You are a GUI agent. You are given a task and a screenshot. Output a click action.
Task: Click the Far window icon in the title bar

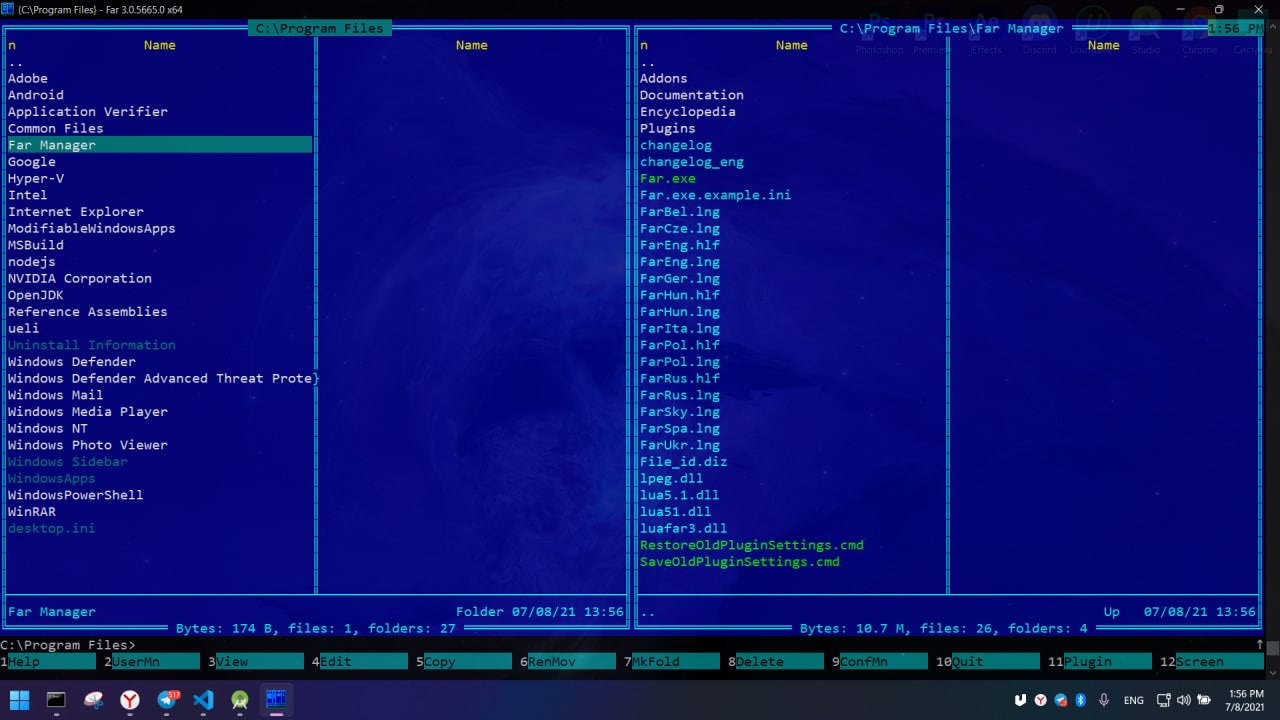coord(9,9)
